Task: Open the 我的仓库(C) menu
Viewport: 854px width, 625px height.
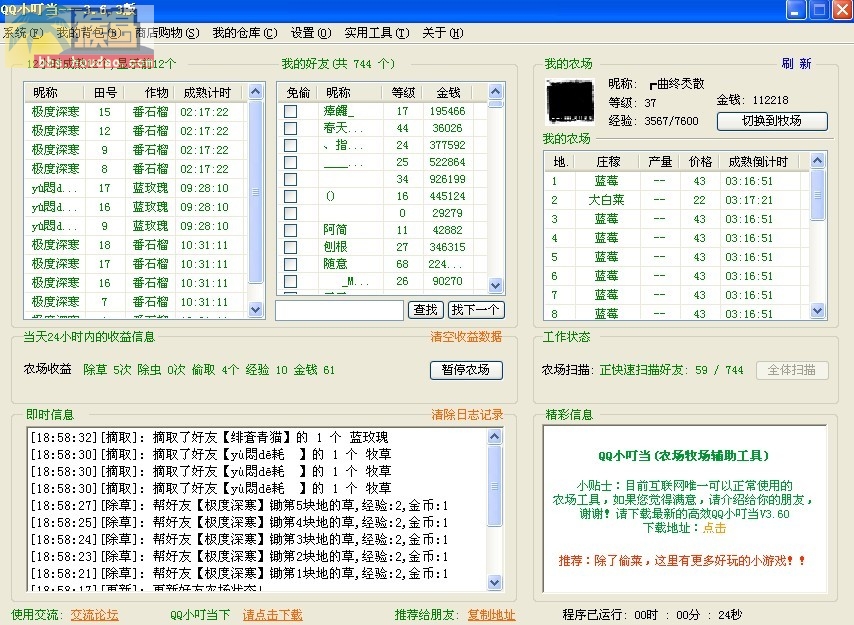Action: (245, 33)
